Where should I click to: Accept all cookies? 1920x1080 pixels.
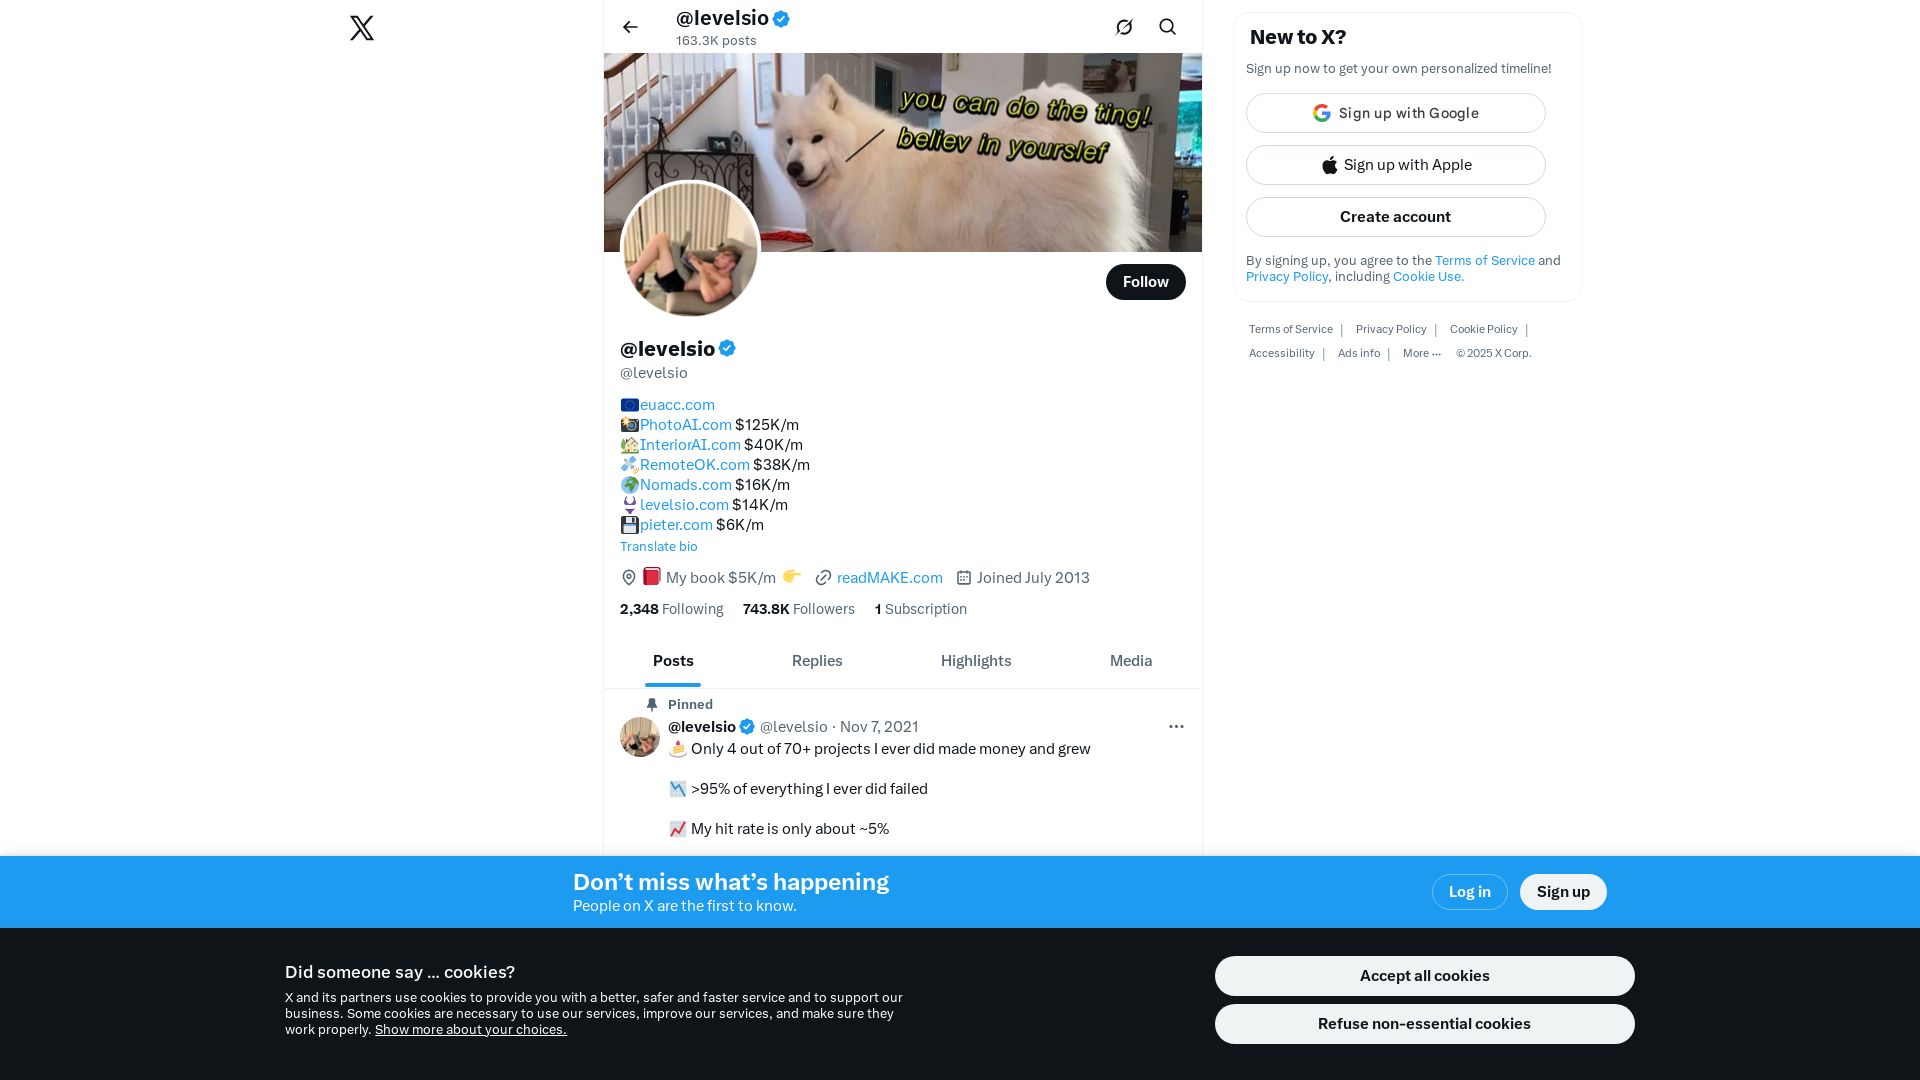click(1424, 976)
